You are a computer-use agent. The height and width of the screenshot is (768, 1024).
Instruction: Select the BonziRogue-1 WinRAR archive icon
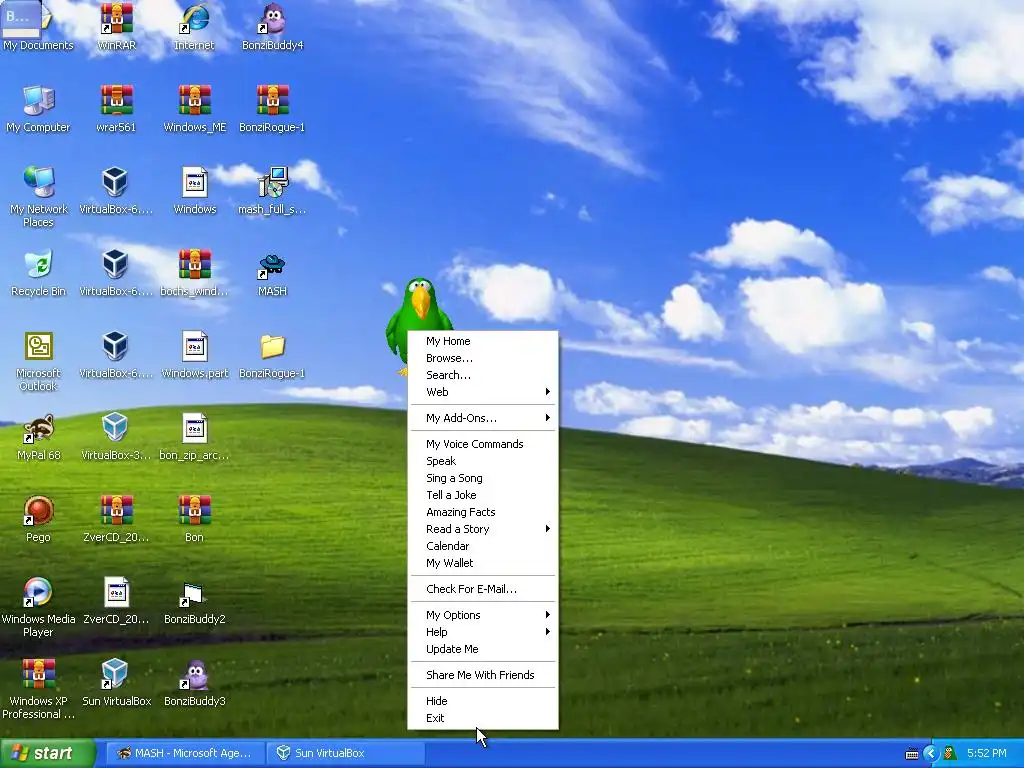pos(272,102)
